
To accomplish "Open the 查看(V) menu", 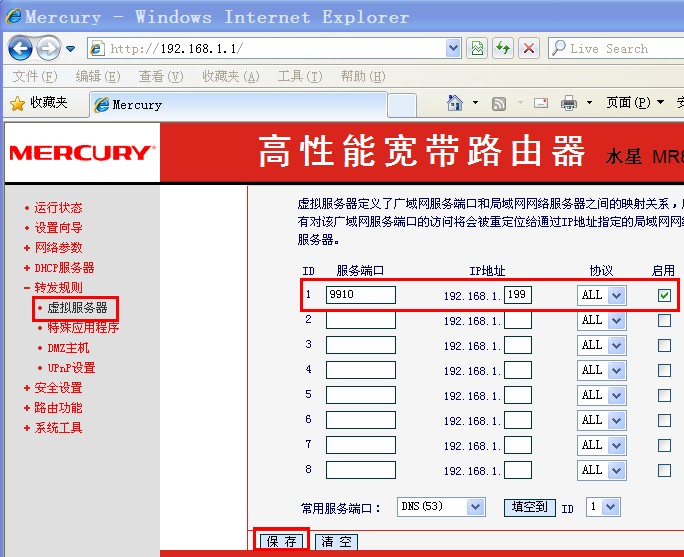I will click(161, 76).
